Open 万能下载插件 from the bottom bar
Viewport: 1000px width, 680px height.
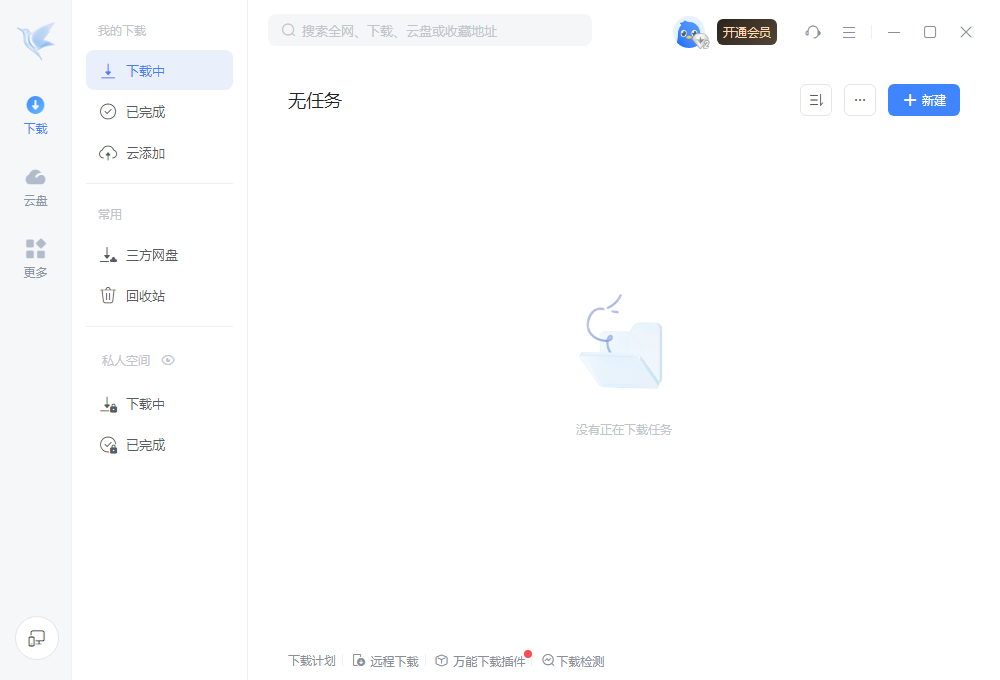coord(488,661)
